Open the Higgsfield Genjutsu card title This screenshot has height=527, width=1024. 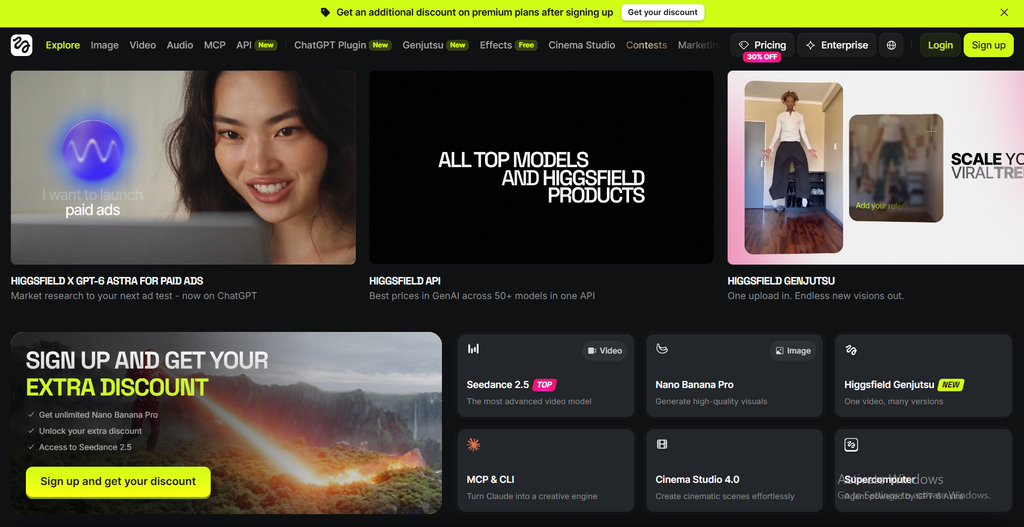(889, 385)
